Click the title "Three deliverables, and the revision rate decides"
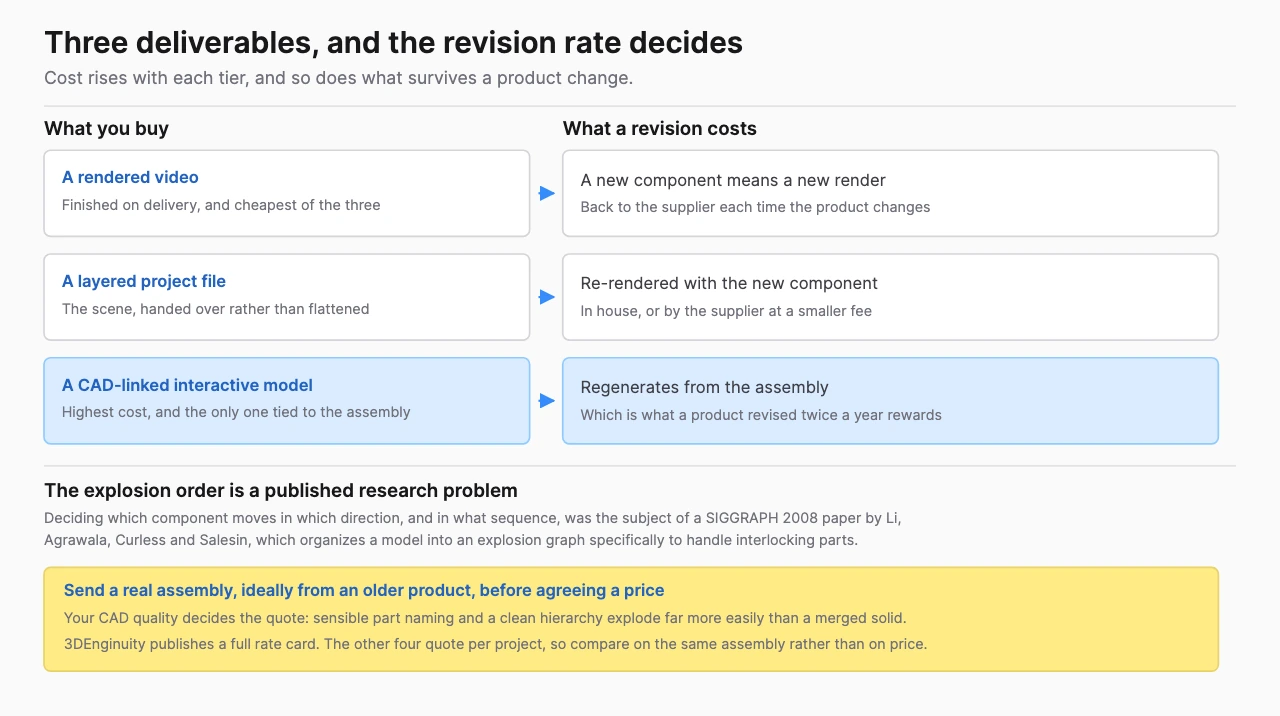This screenshot has height=716, width=1280. [393, 43]
